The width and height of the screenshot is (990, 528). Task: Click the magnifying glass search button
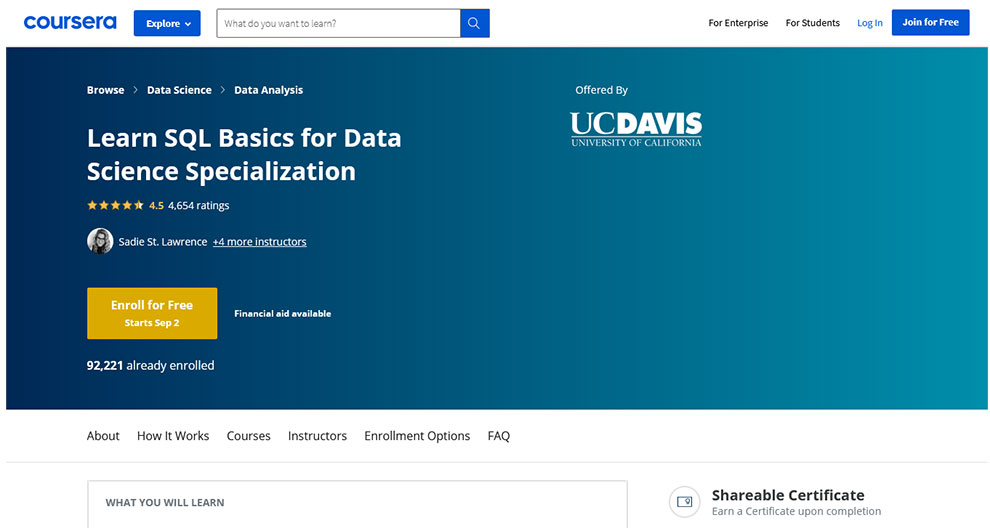475,23
